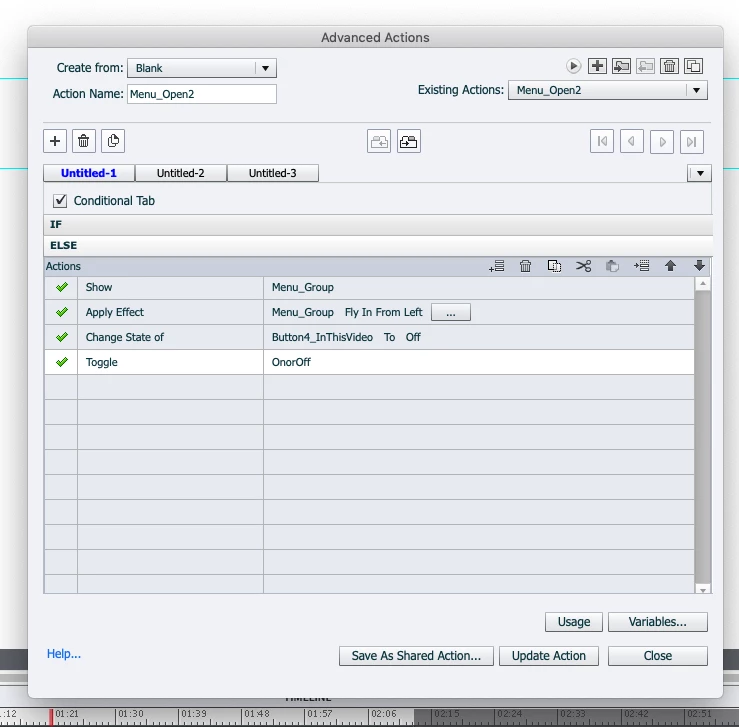The height and width of the screenshot is (727, 739).
Task: Click the Usage button
Action: [574, 622]
